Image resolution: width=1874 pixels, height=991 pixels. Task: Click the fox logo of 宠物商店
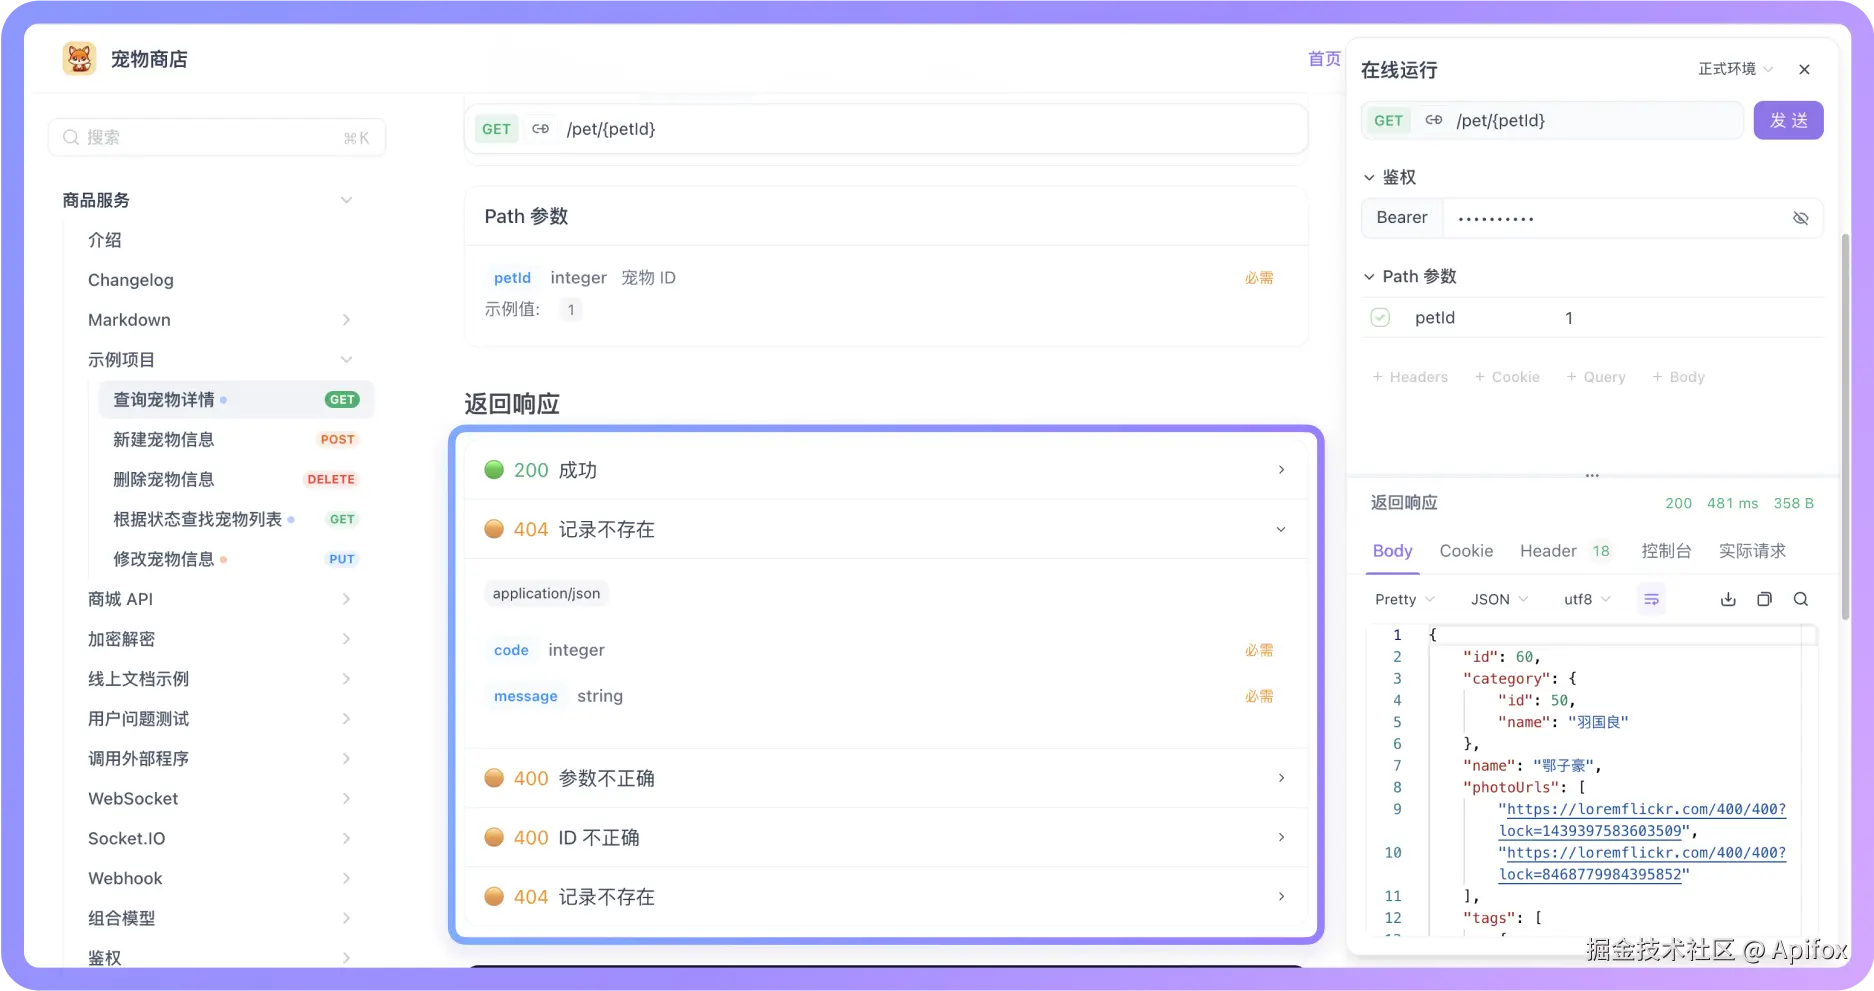[x=79, y=58]
